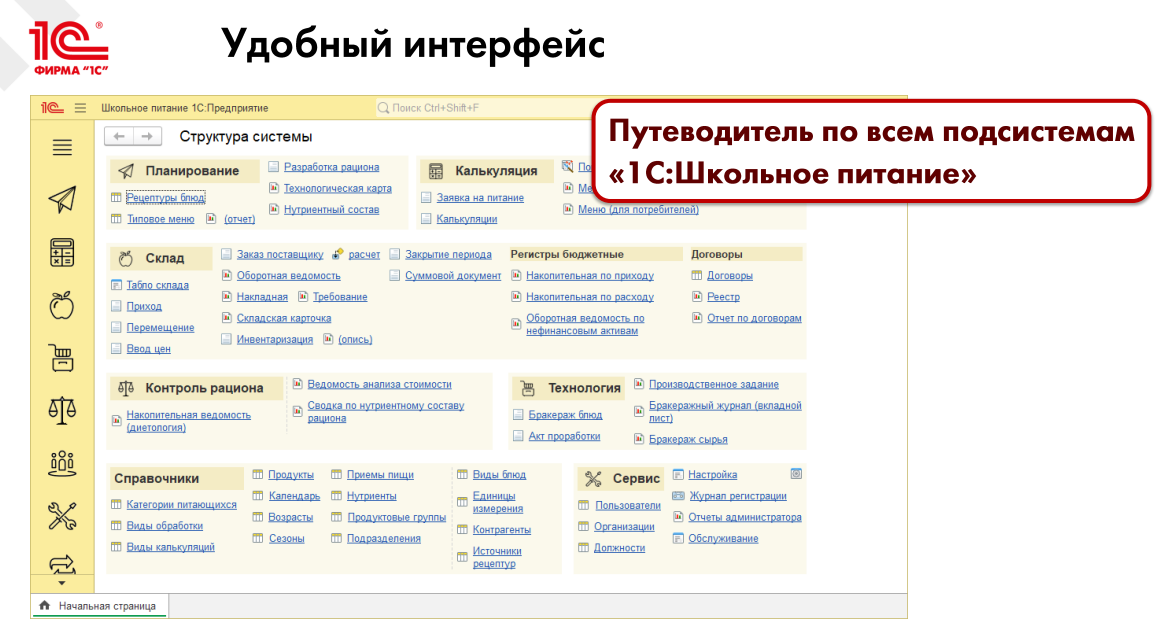Go forward with the right arrow button
Image resolution: width=1170 pixels, height=635 pixels.
click(x=147, y=136)
